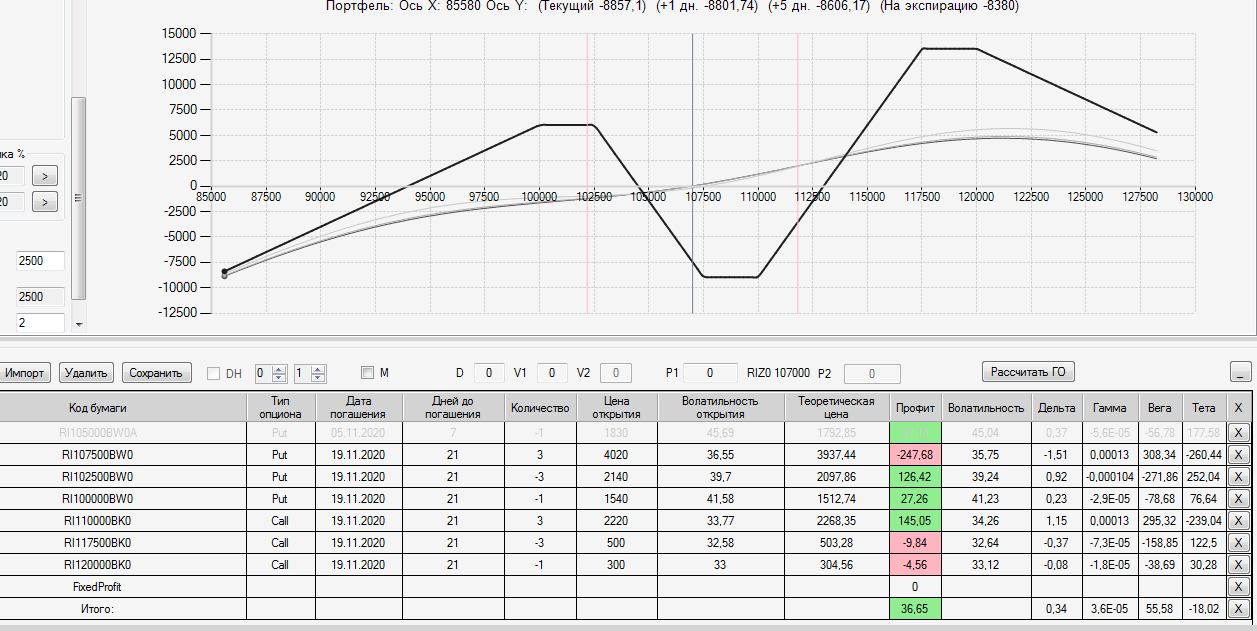The height and width of the screenshot is (631, 1257).
Task: Click the Дельта column header
Action: point(1057,408)
